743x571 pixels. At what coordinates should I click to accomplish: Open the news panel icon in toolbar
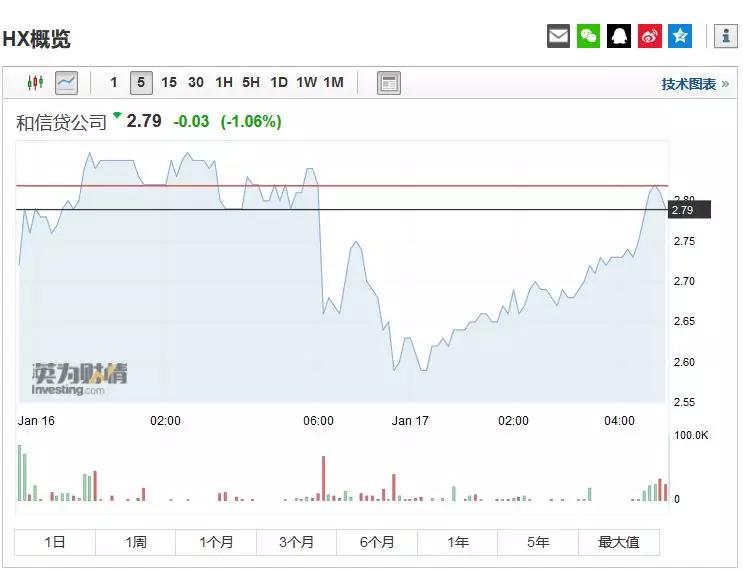tap(389, 83)
